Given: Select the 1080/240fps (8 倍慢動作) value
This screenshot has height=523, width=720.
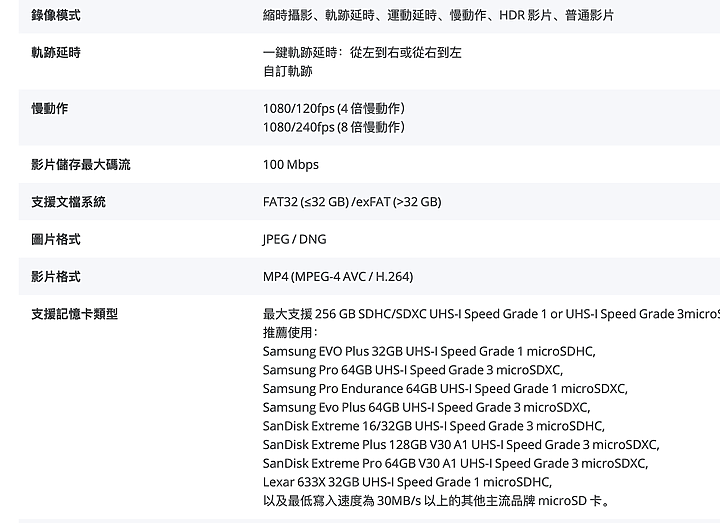Looking at the screenshot, I should tap(333, 127).
